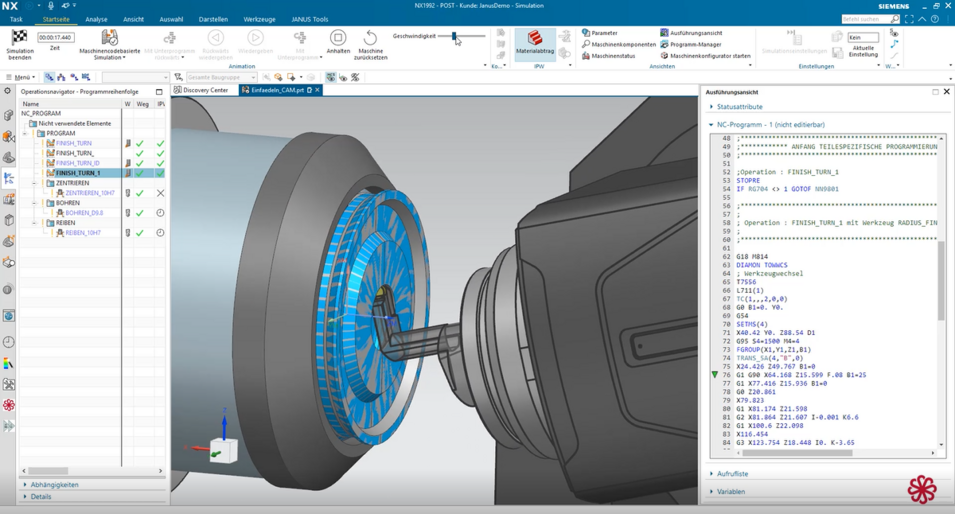Open Maschinenkomponenten view

619,44
